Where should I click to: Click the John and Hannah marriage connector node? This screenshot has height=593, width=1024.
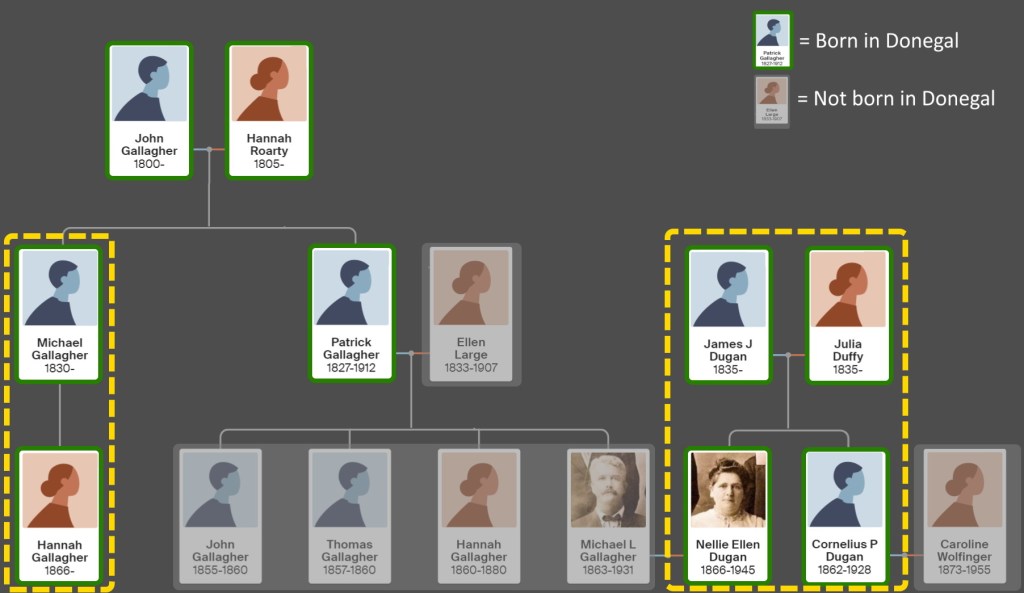coord(209,150)
